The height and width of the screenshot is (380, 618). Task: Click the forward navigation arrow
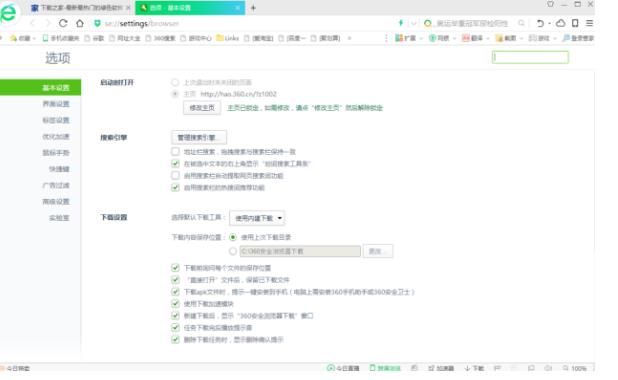tap(48, 23)
